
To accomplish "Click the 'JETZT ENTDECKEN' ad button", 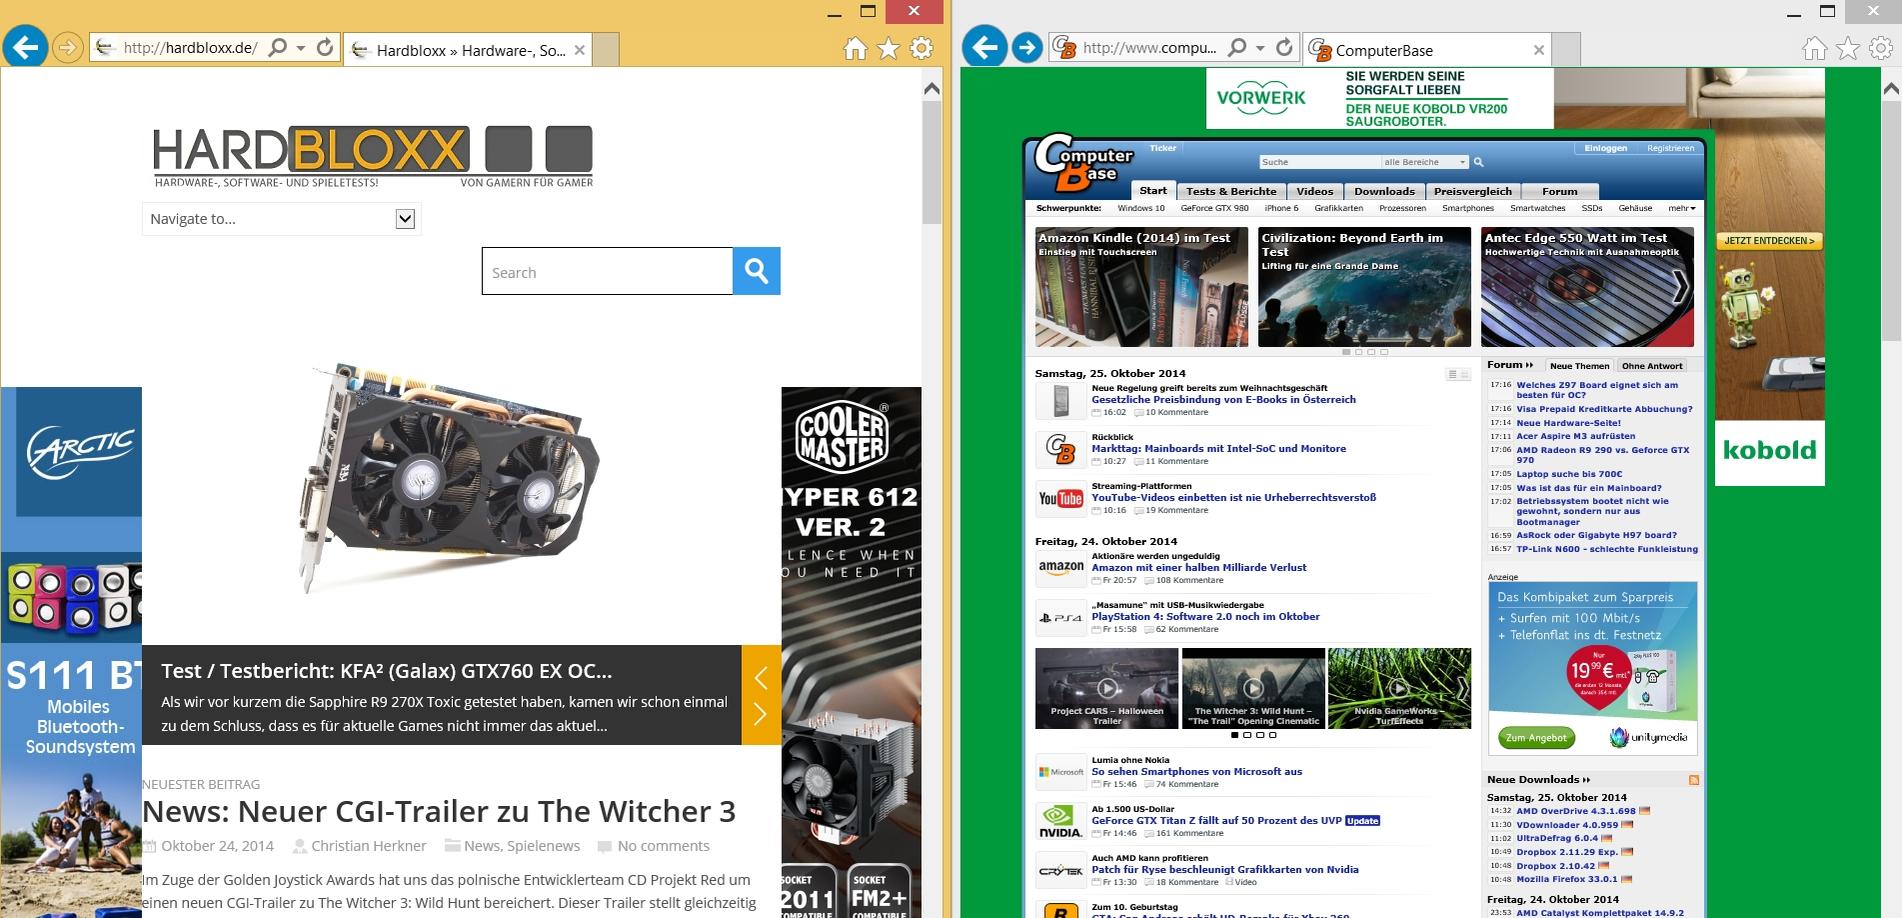I will 1768,241.
